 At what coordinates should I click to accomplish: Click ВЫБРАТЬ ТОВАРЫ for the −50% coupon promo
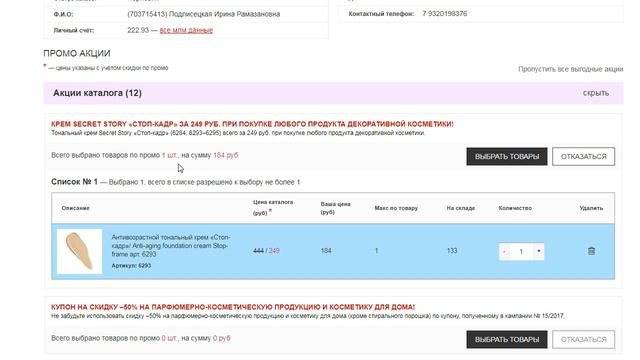click(x=507, y=339)
